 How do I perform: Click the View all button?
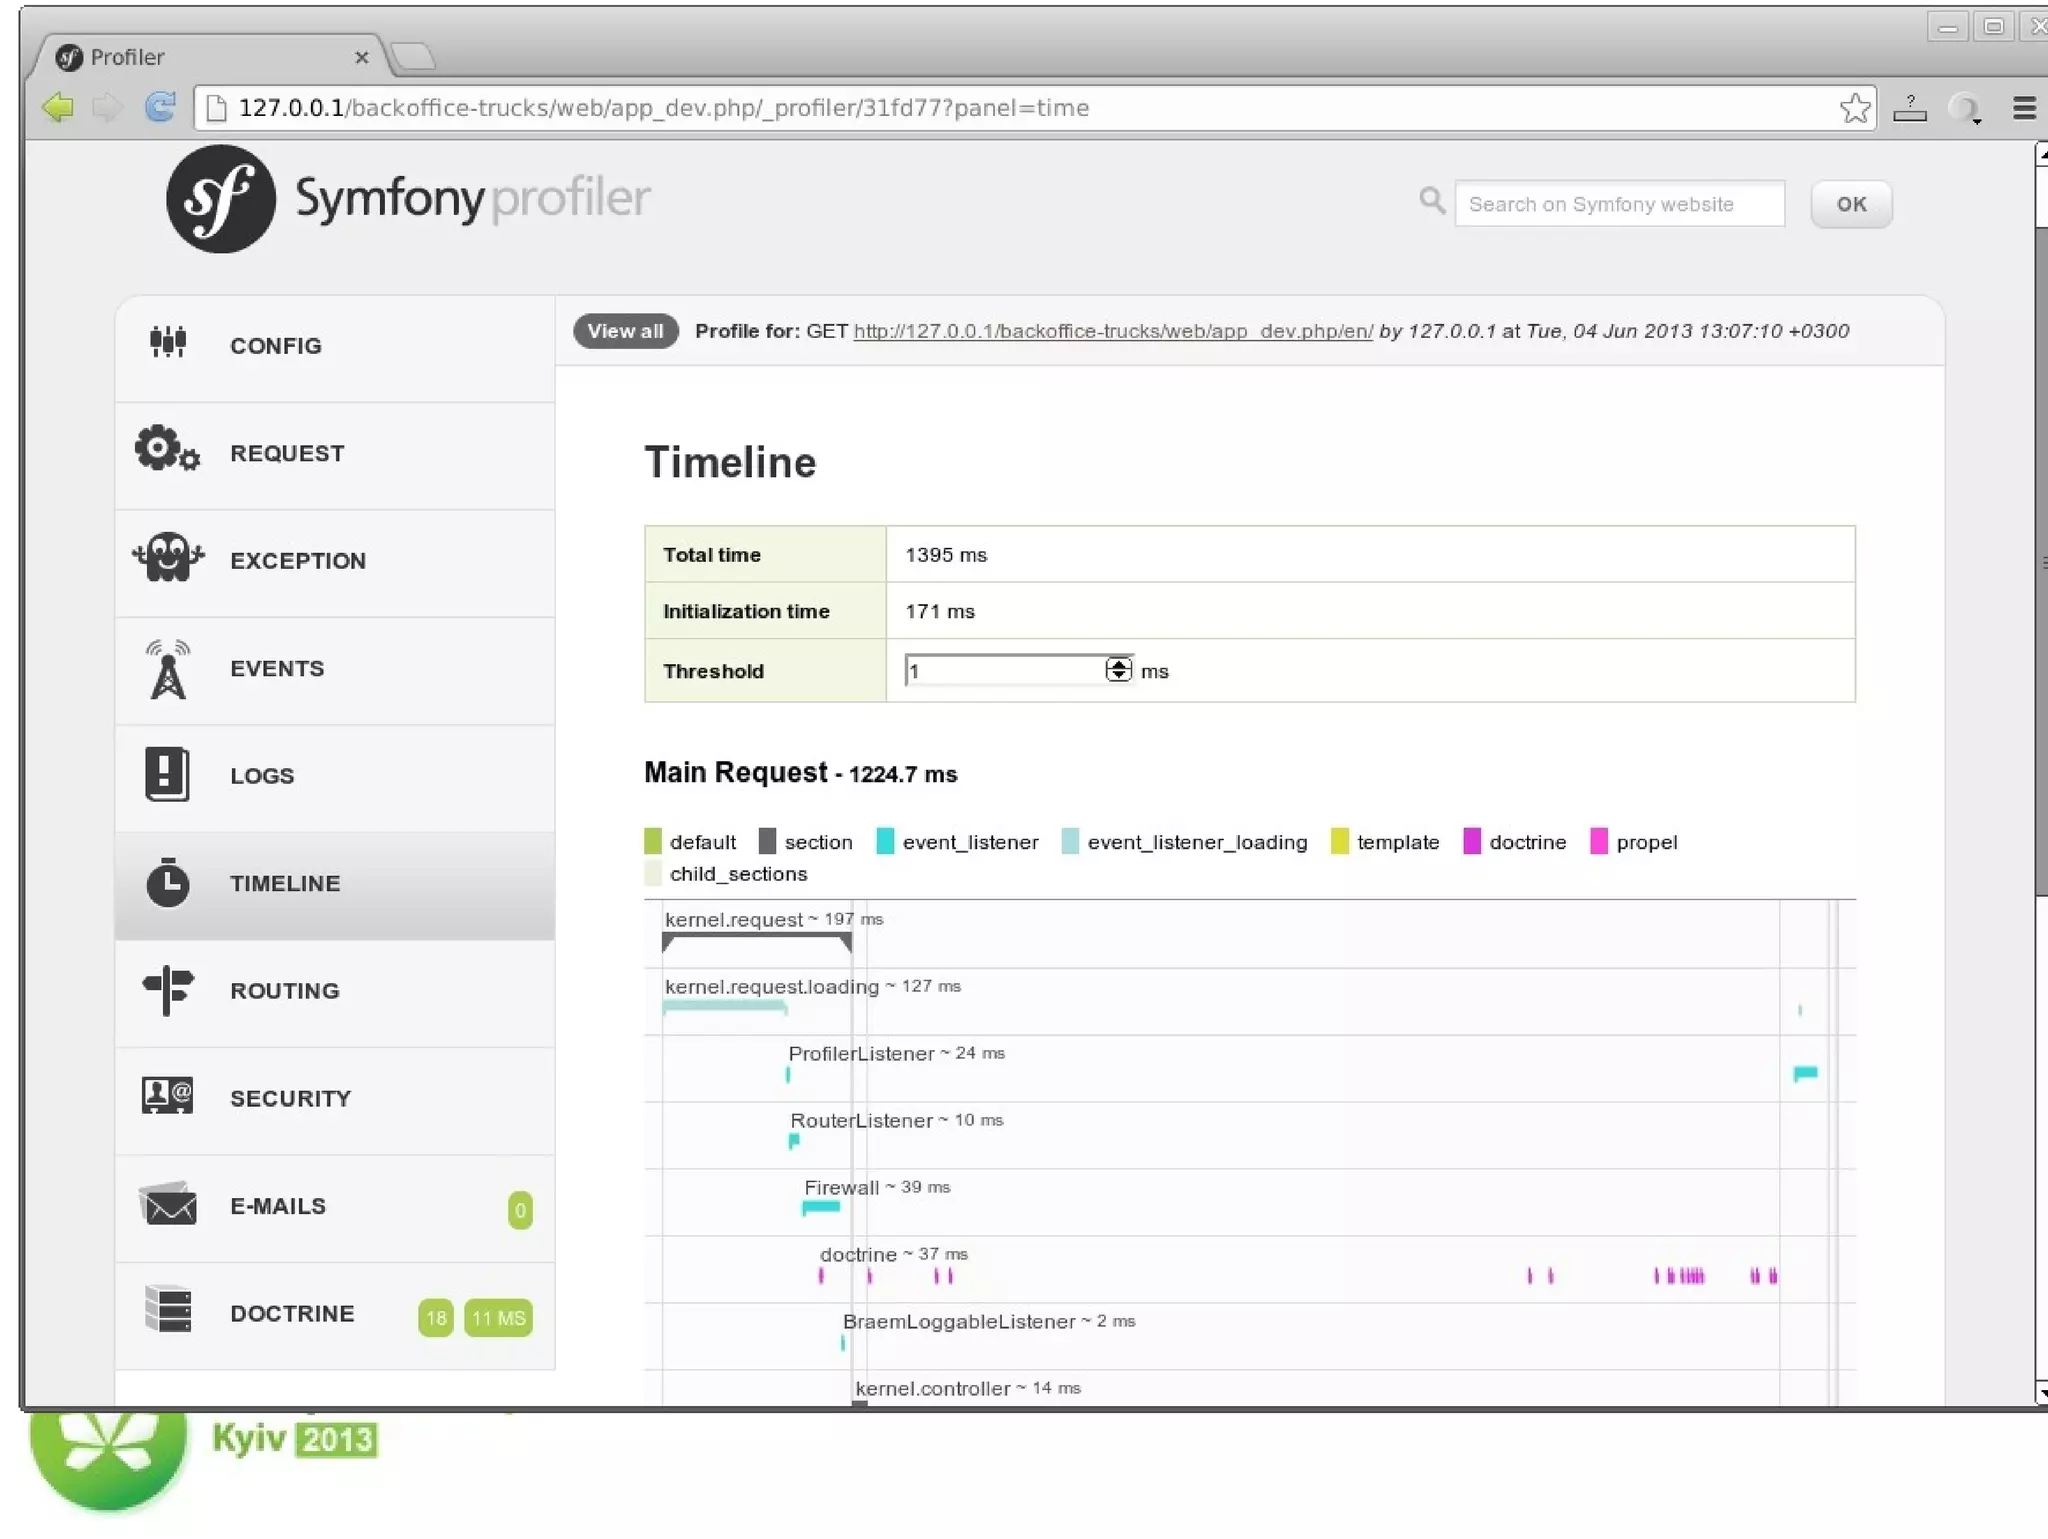coord(626,331)
